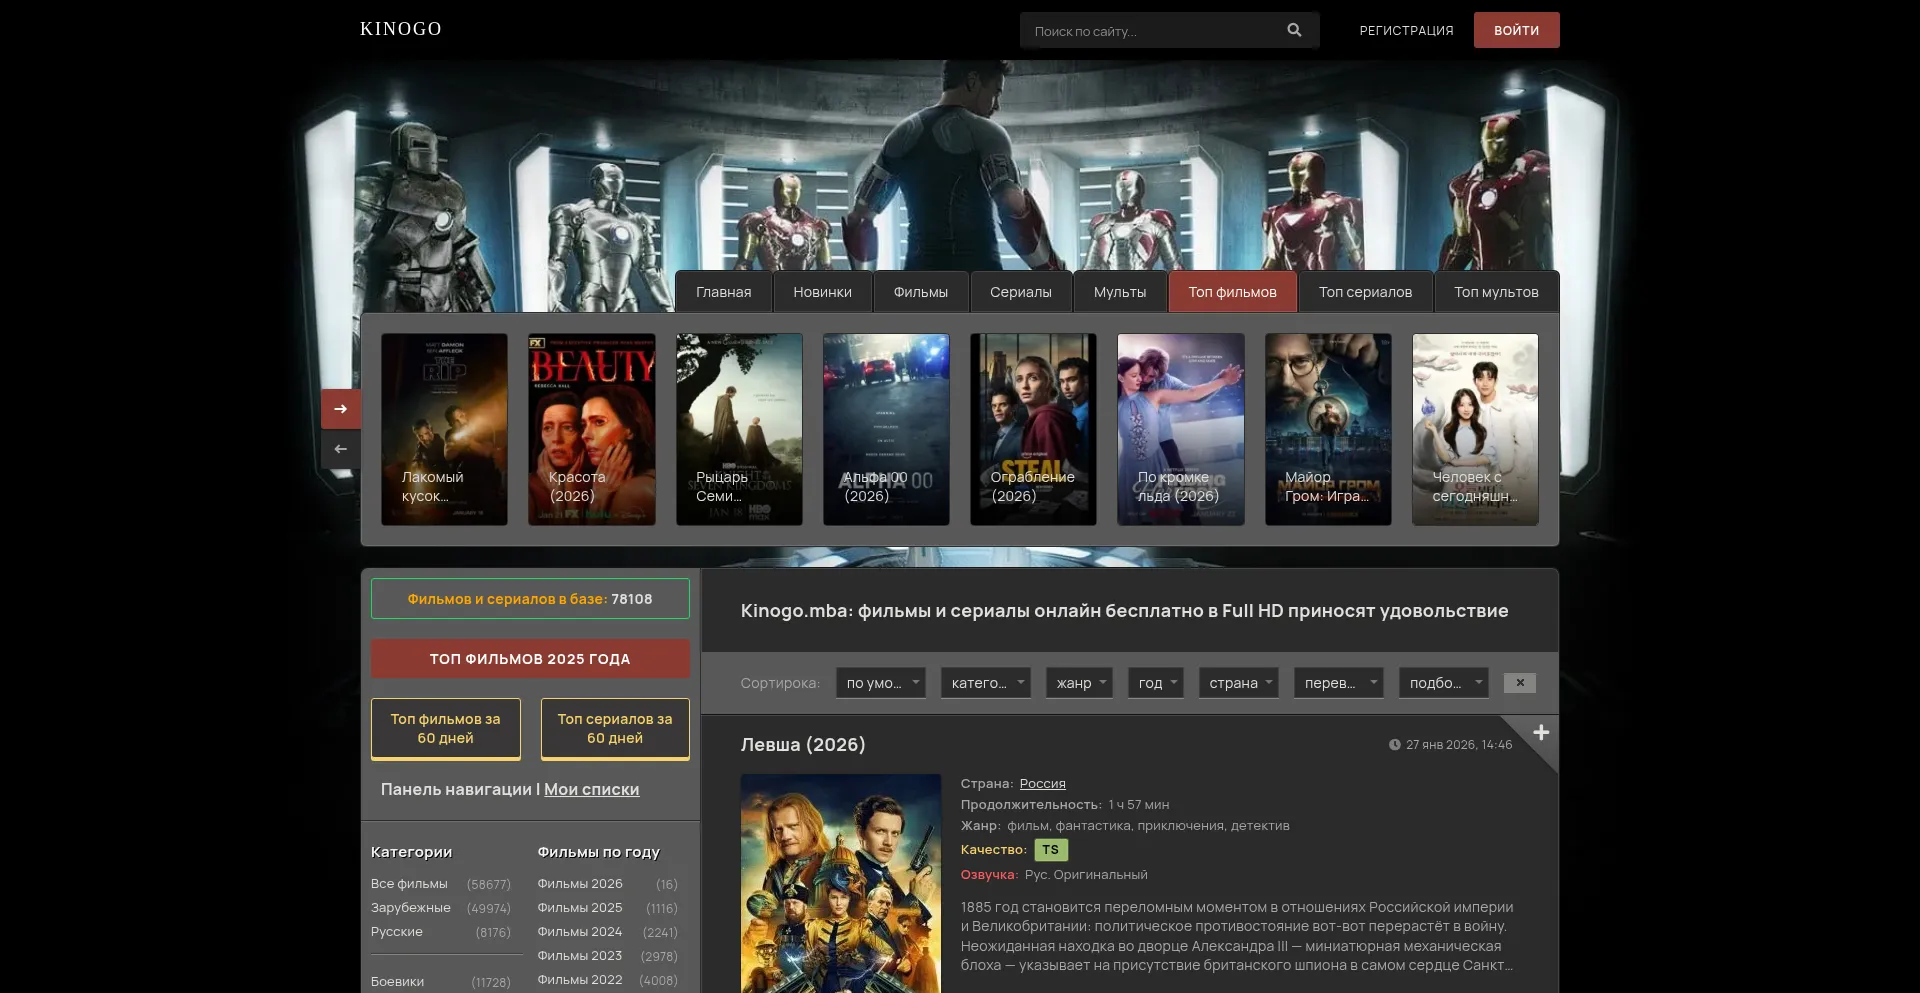Viewport: 1920px width, 993px height.
Task: Open Фильмы 2026 list
Action: click(x=580, y=884)
